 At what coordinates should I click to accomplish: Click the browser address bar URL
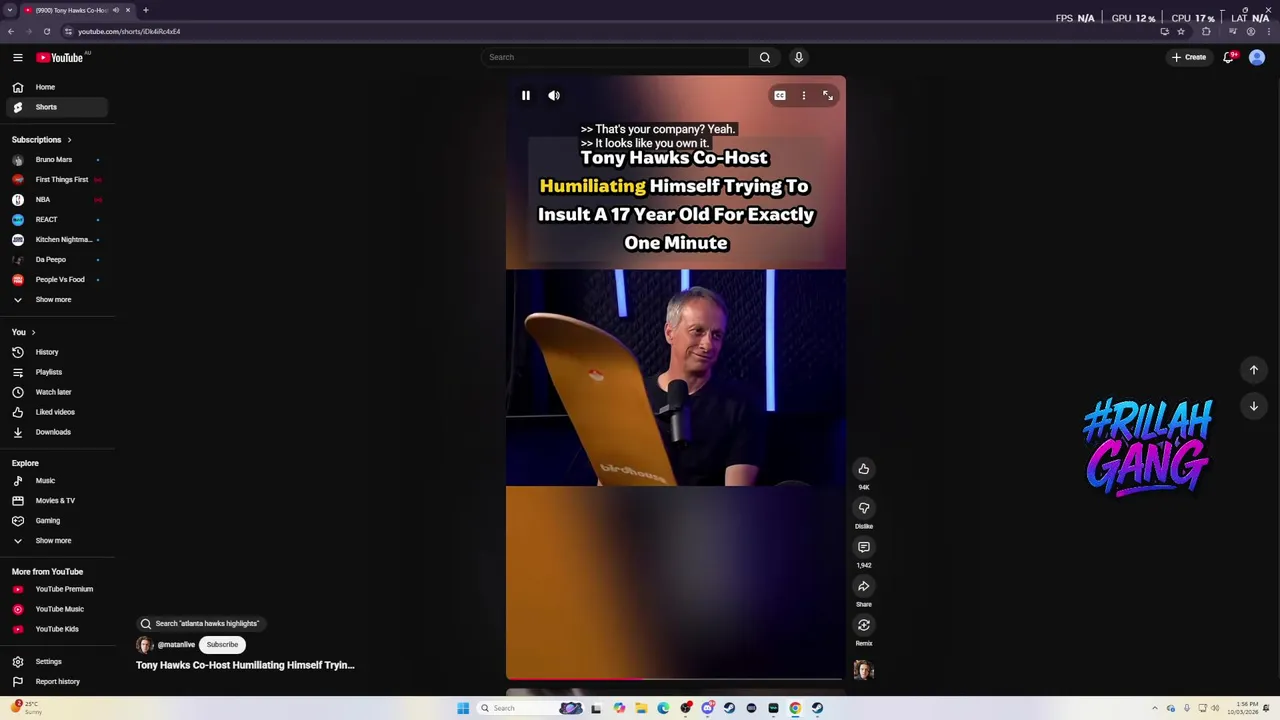pos(129,32)
